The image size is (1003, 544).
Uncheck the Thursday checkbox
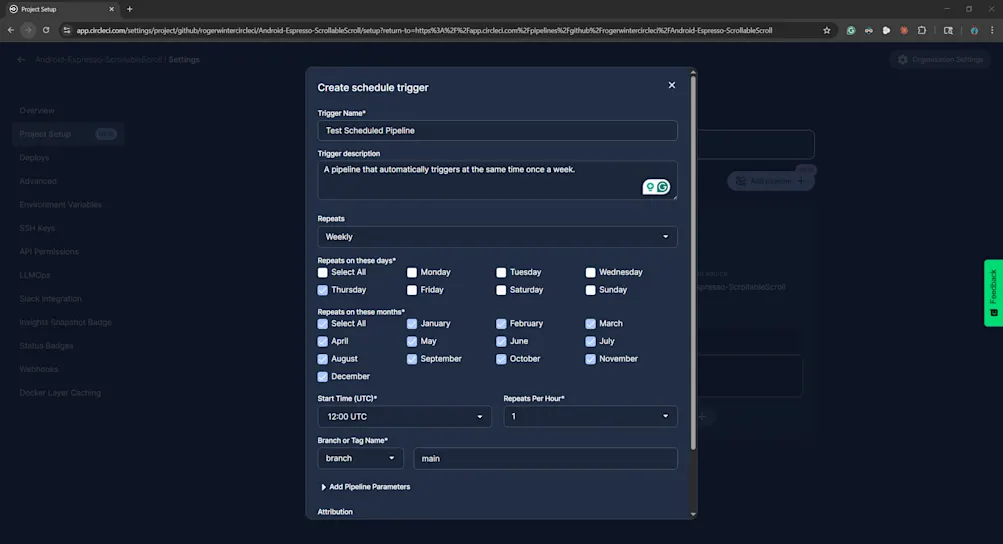322,290
